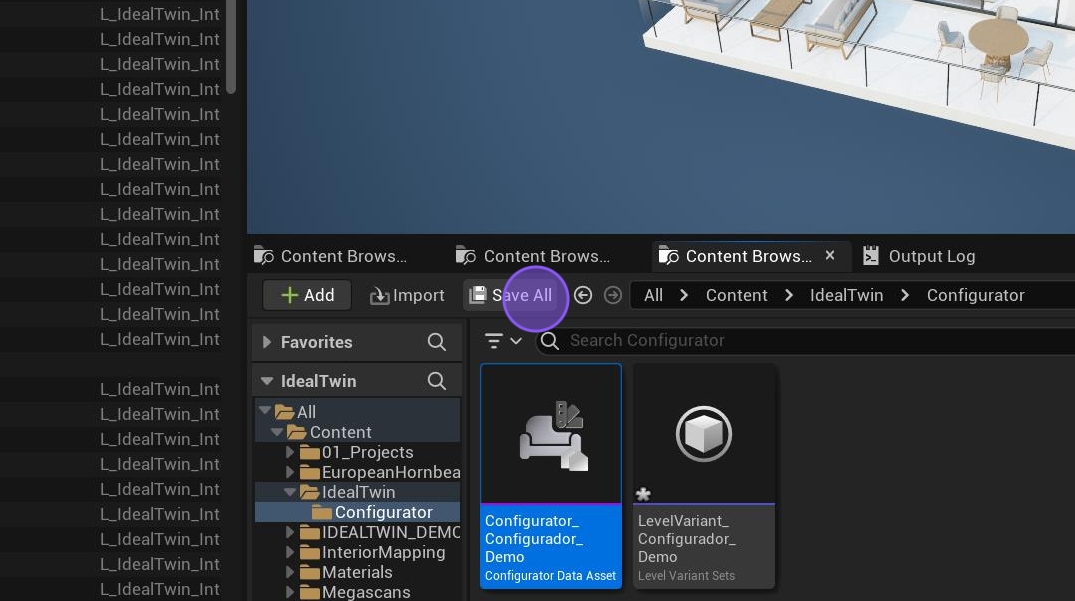
Task: Click the Configurator breadcrumb segment
Action: pyautogui.click(x=975, y=295)
